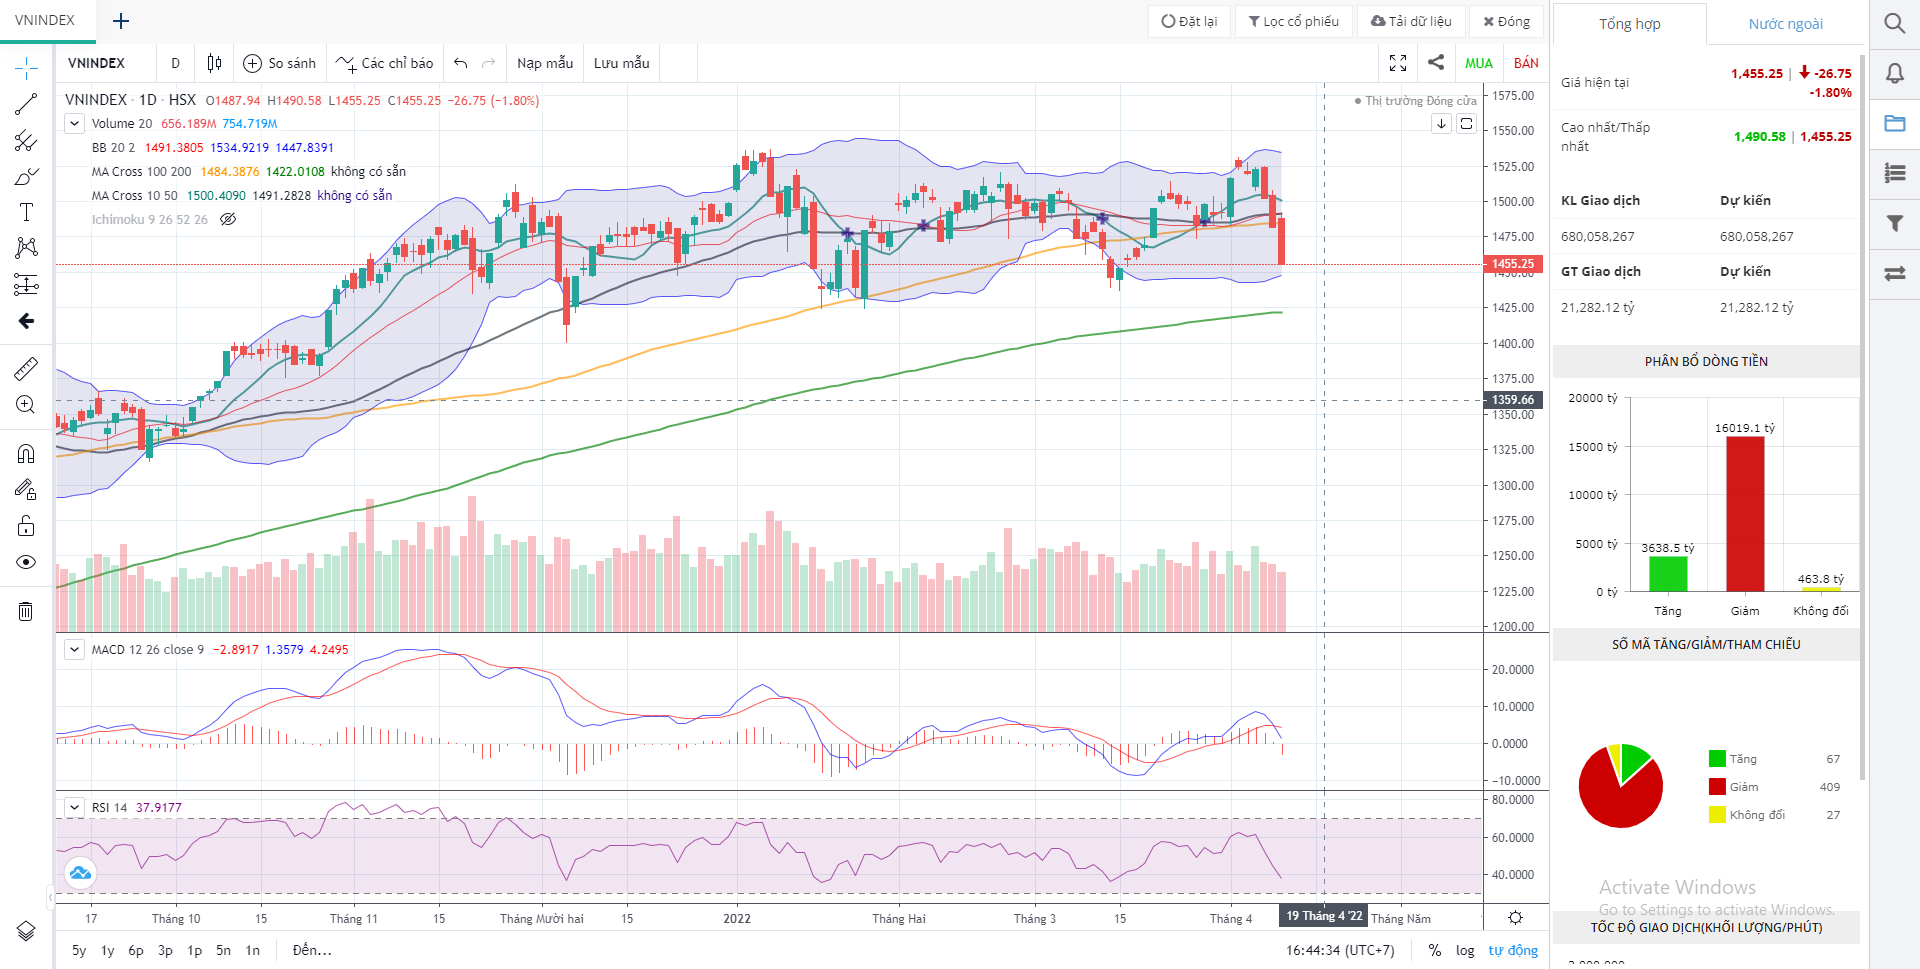Viewport: 1920px width, 969px height.
Task: Toggle the log scale option
Action: click(x=1465, y=950)
